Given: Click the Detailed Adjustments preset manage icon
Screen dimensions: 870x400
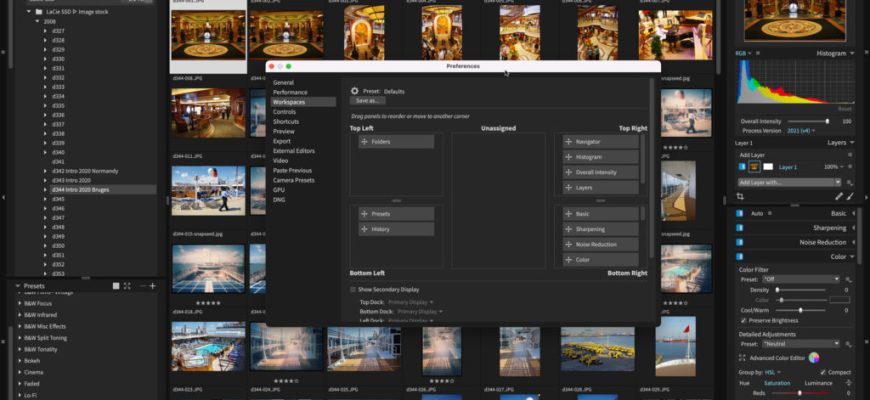Looking at the screenshot, I should [x=848, y=344].
